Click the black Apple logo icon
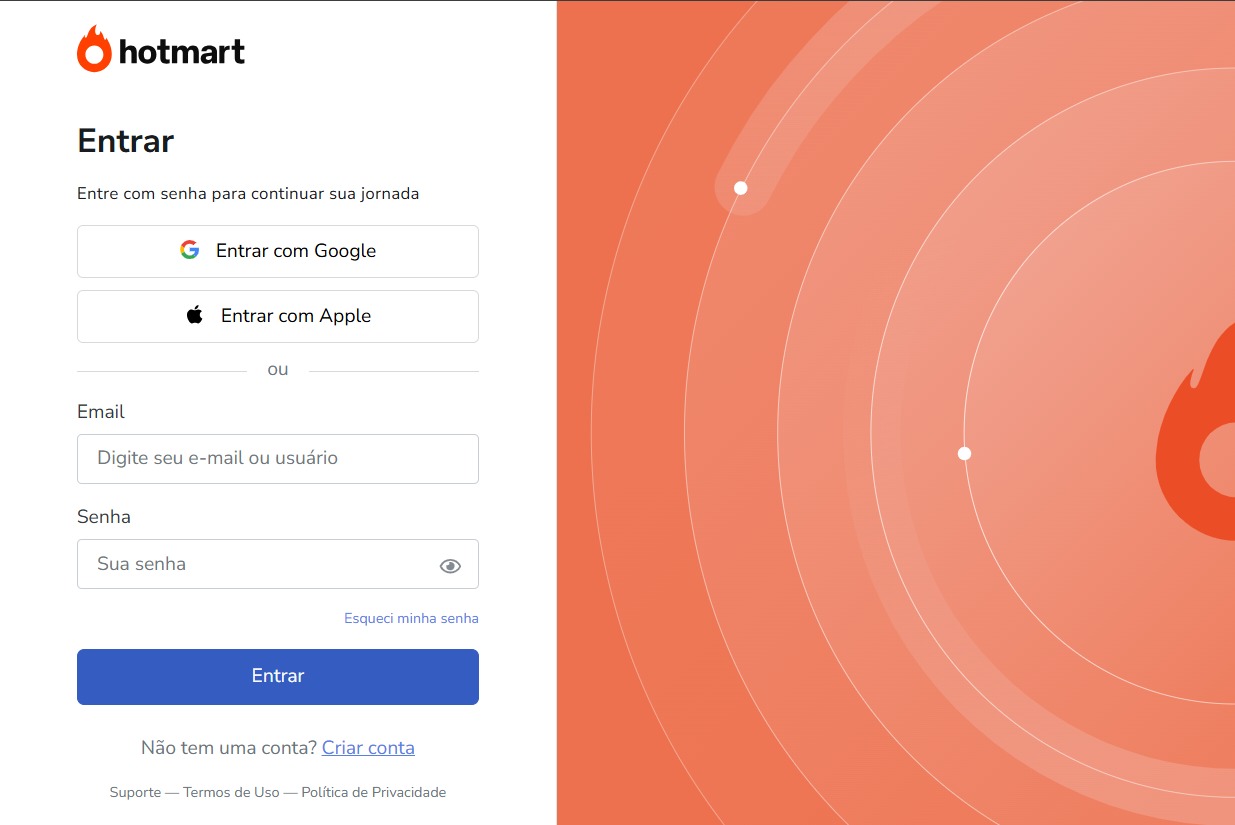1235x825 pixels. coord(195,315)
